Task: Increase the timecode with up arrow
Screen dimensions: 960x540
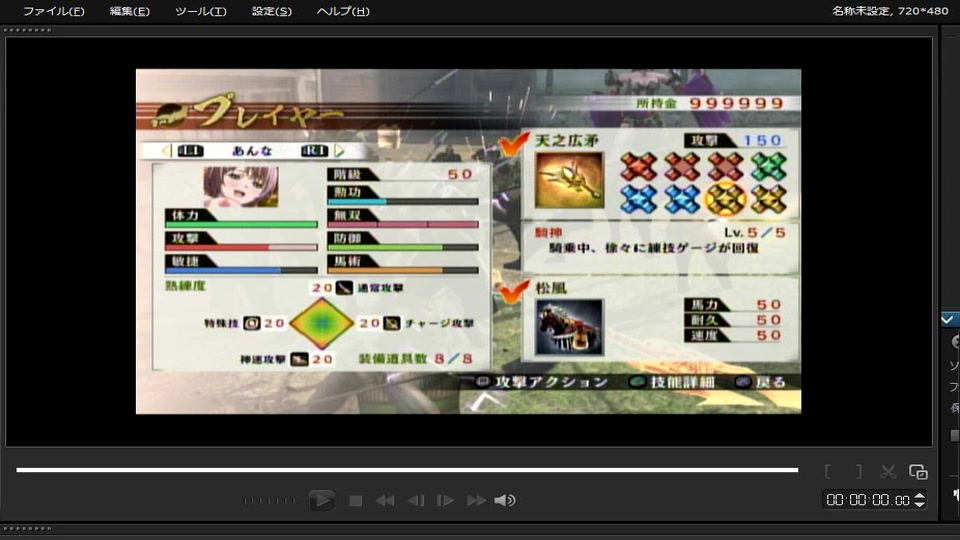Action: point(919,496)
